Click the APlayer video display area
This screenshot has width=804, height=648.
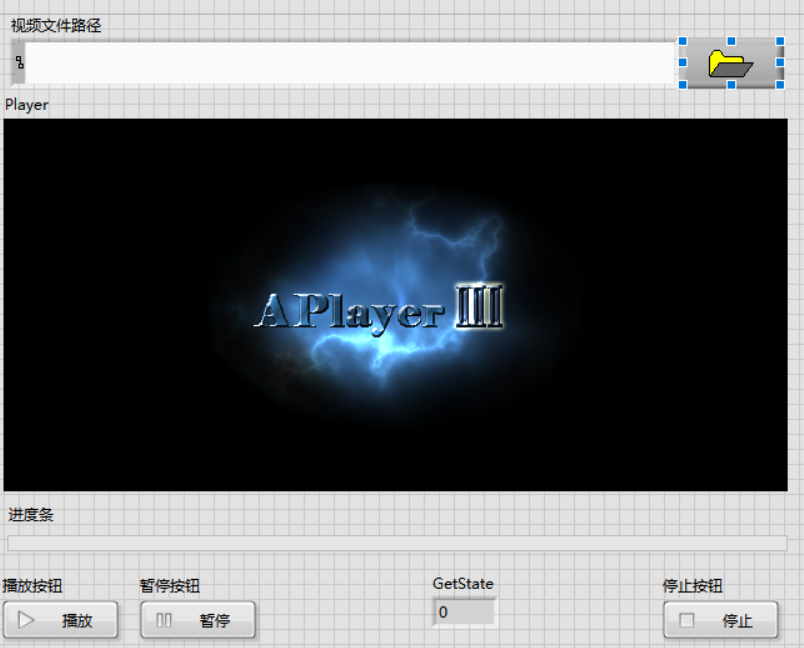[395, 305]
